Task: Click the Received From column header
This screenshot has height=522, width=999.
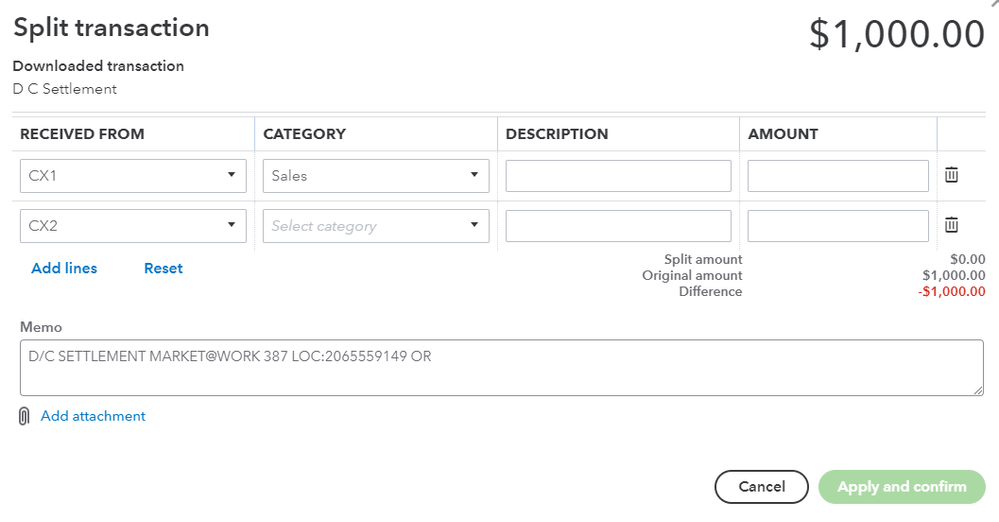Action: pos(82,134)
